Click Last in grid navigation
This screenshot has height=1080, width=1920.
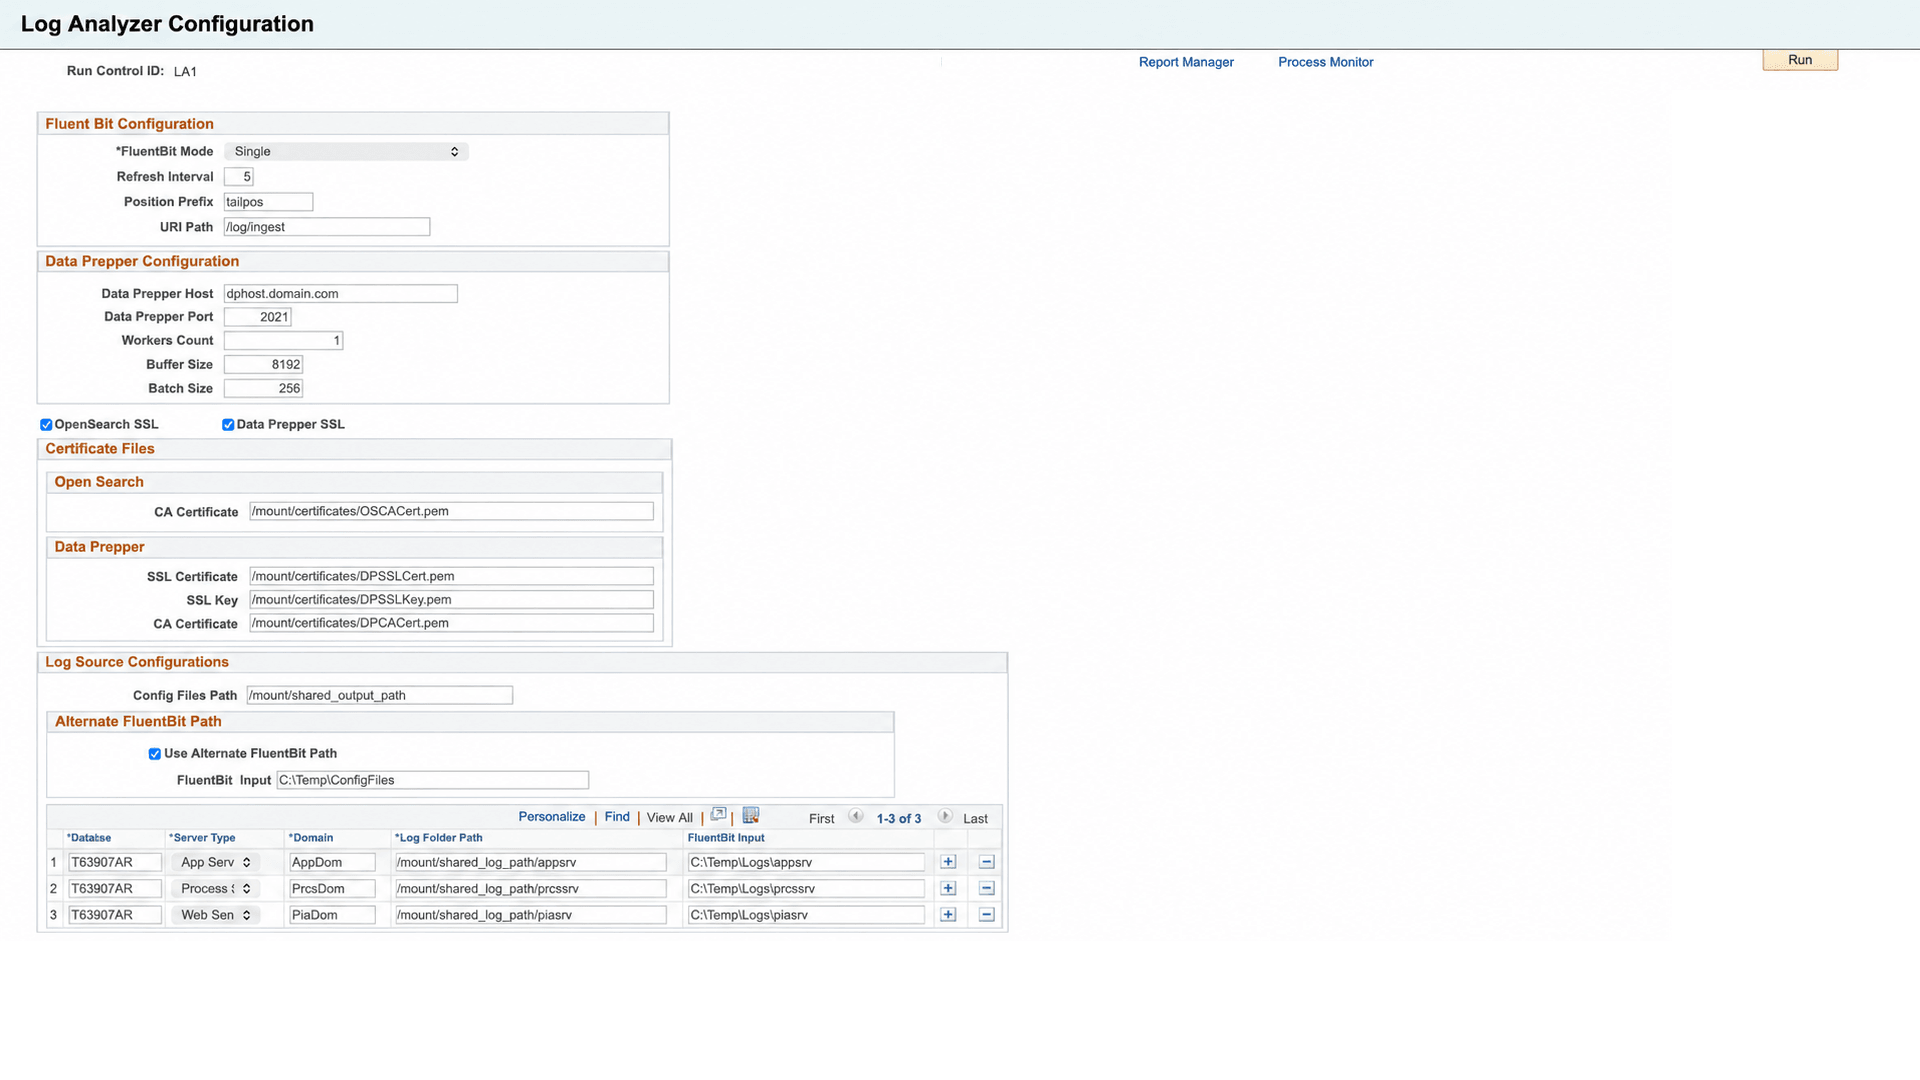975,819
